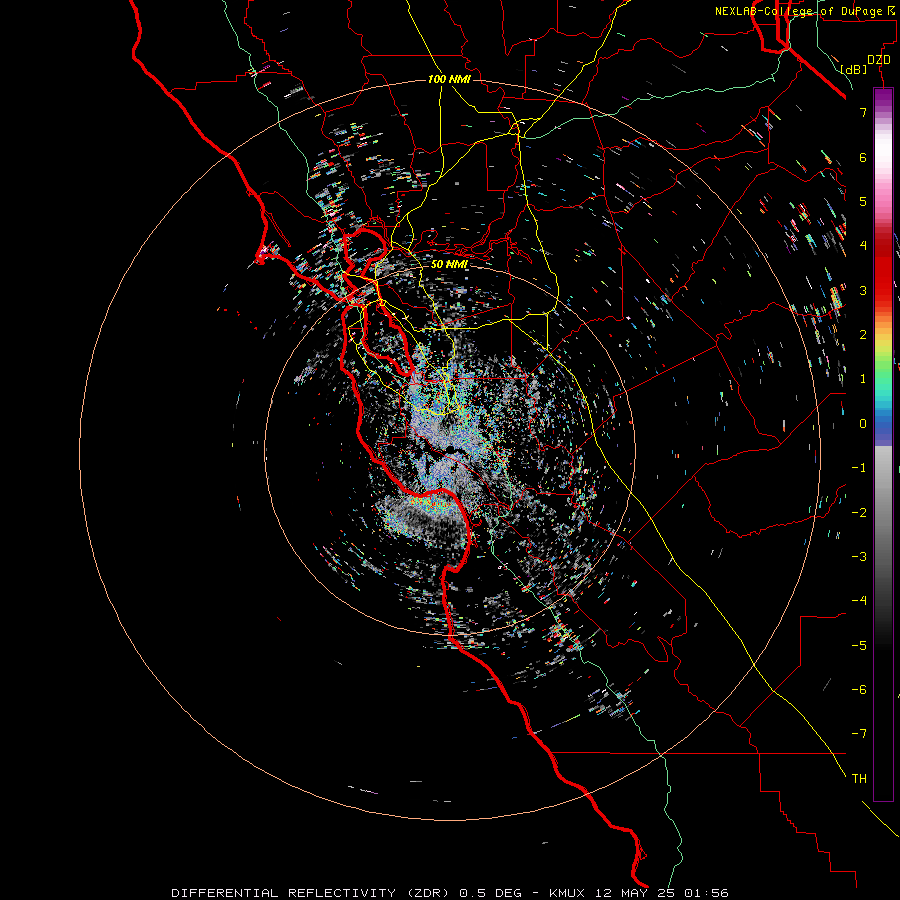This screenshot has height=900, width=900.
Task: Click the 0.5 DEG elevation text
Action: (490, 893)
